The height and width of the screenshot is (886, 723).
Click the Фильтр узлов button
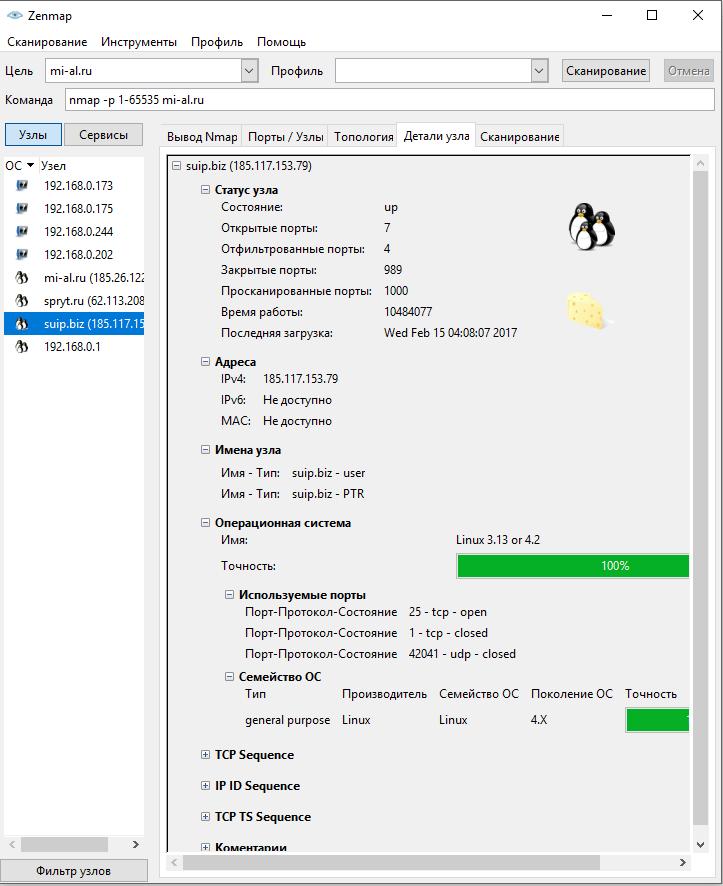(74, 871)
